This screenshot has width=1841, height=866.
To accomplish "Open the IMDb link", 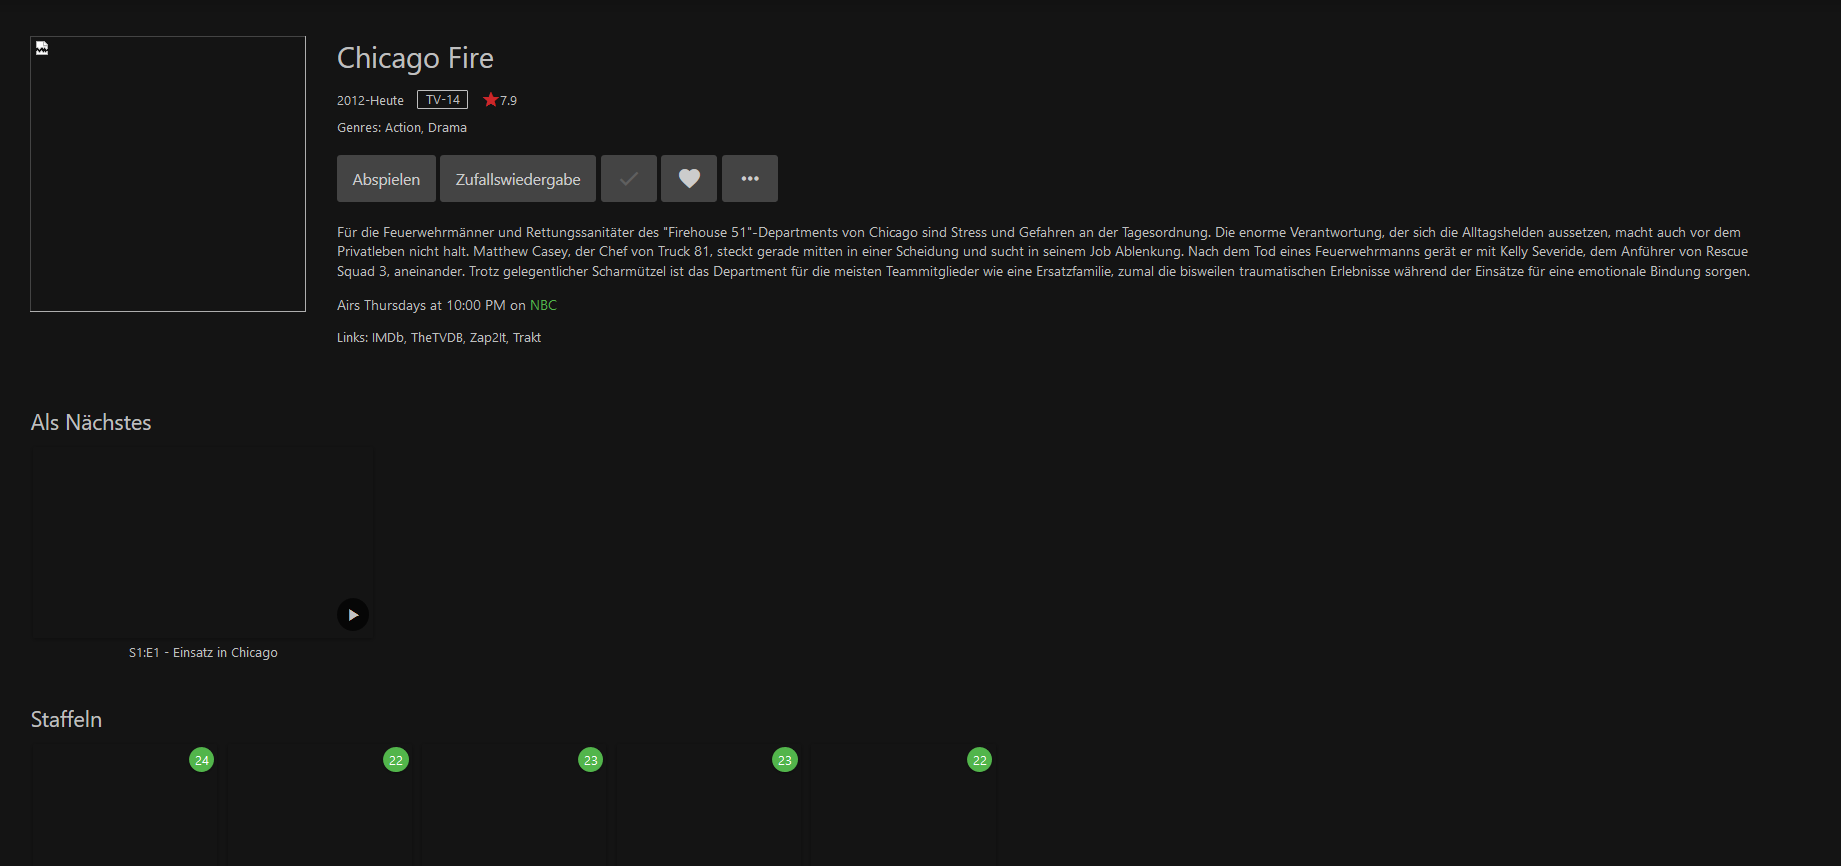I will (387, 338).
